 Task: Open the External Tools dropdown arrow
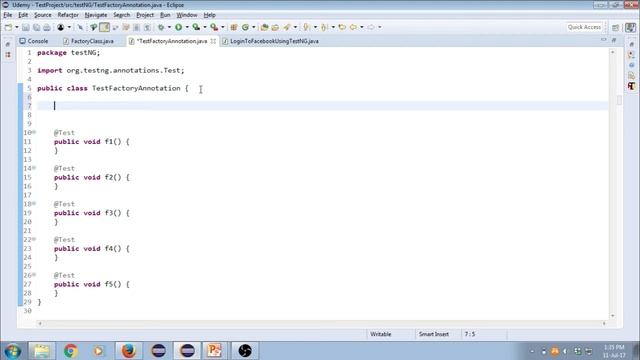[x=222, y=27]
